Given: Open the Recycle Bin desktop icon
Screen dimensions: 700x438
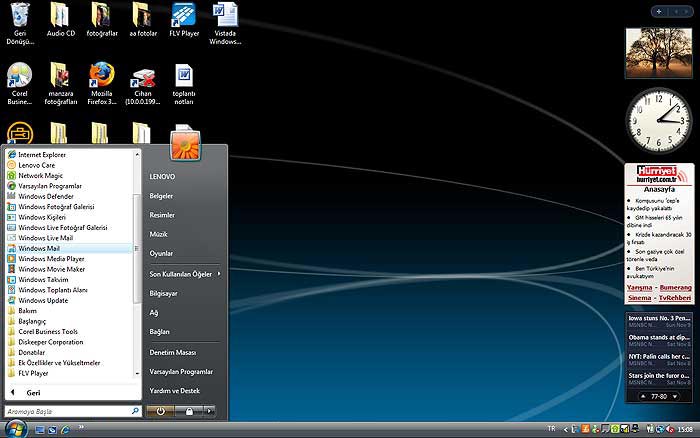Looking at the screenshot, I should coord(20,23).
